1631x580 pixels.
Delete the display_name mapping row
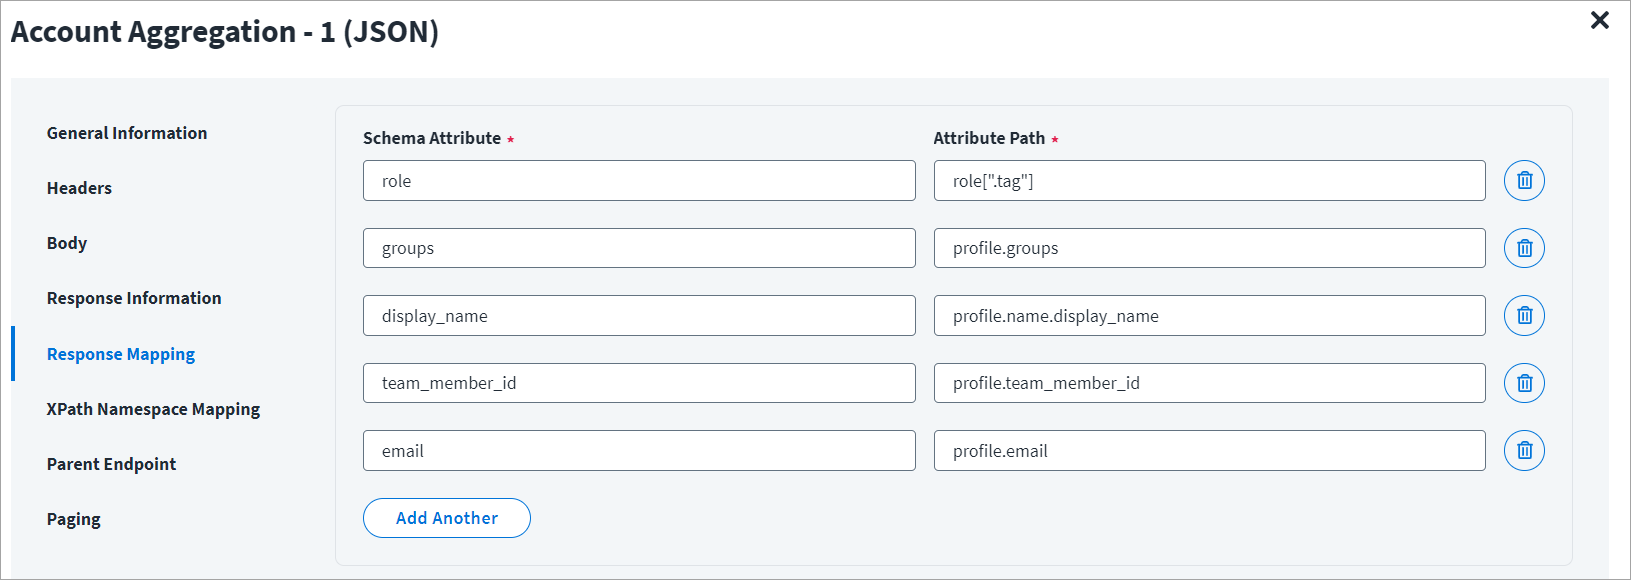1524,316
